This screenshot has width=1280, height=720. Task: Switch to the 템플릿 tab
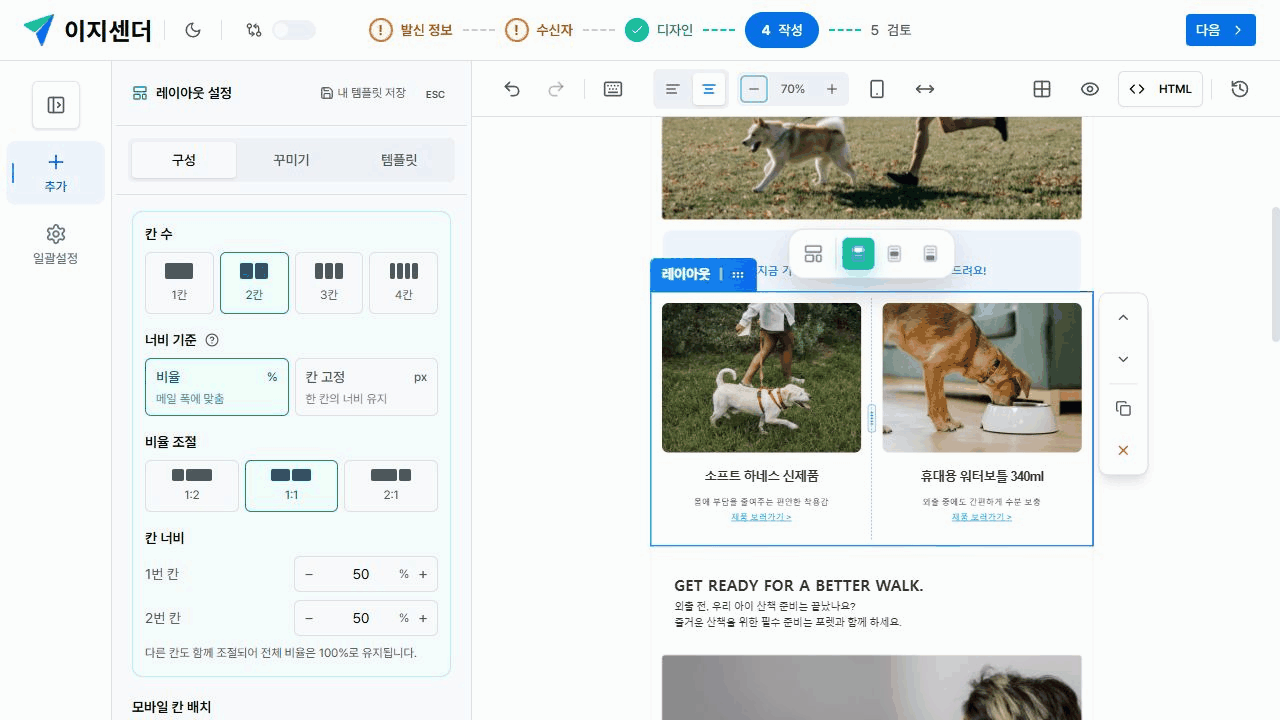399,160
